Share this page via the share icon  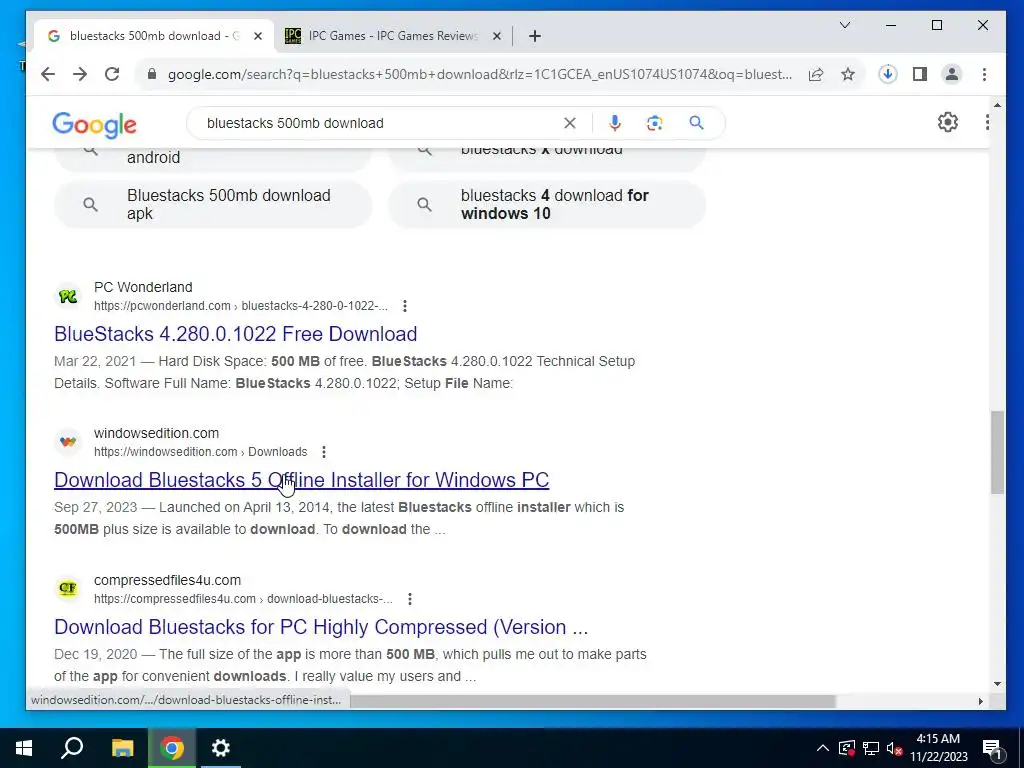816,74
